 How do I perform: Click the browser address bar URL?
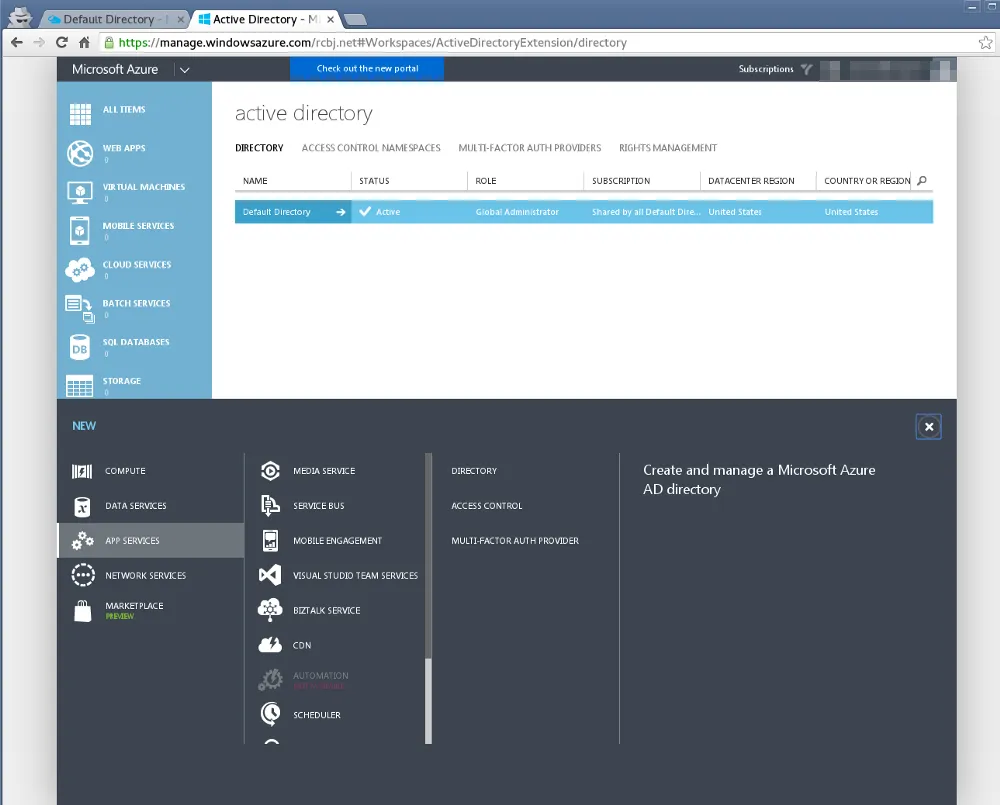point(372,43)
